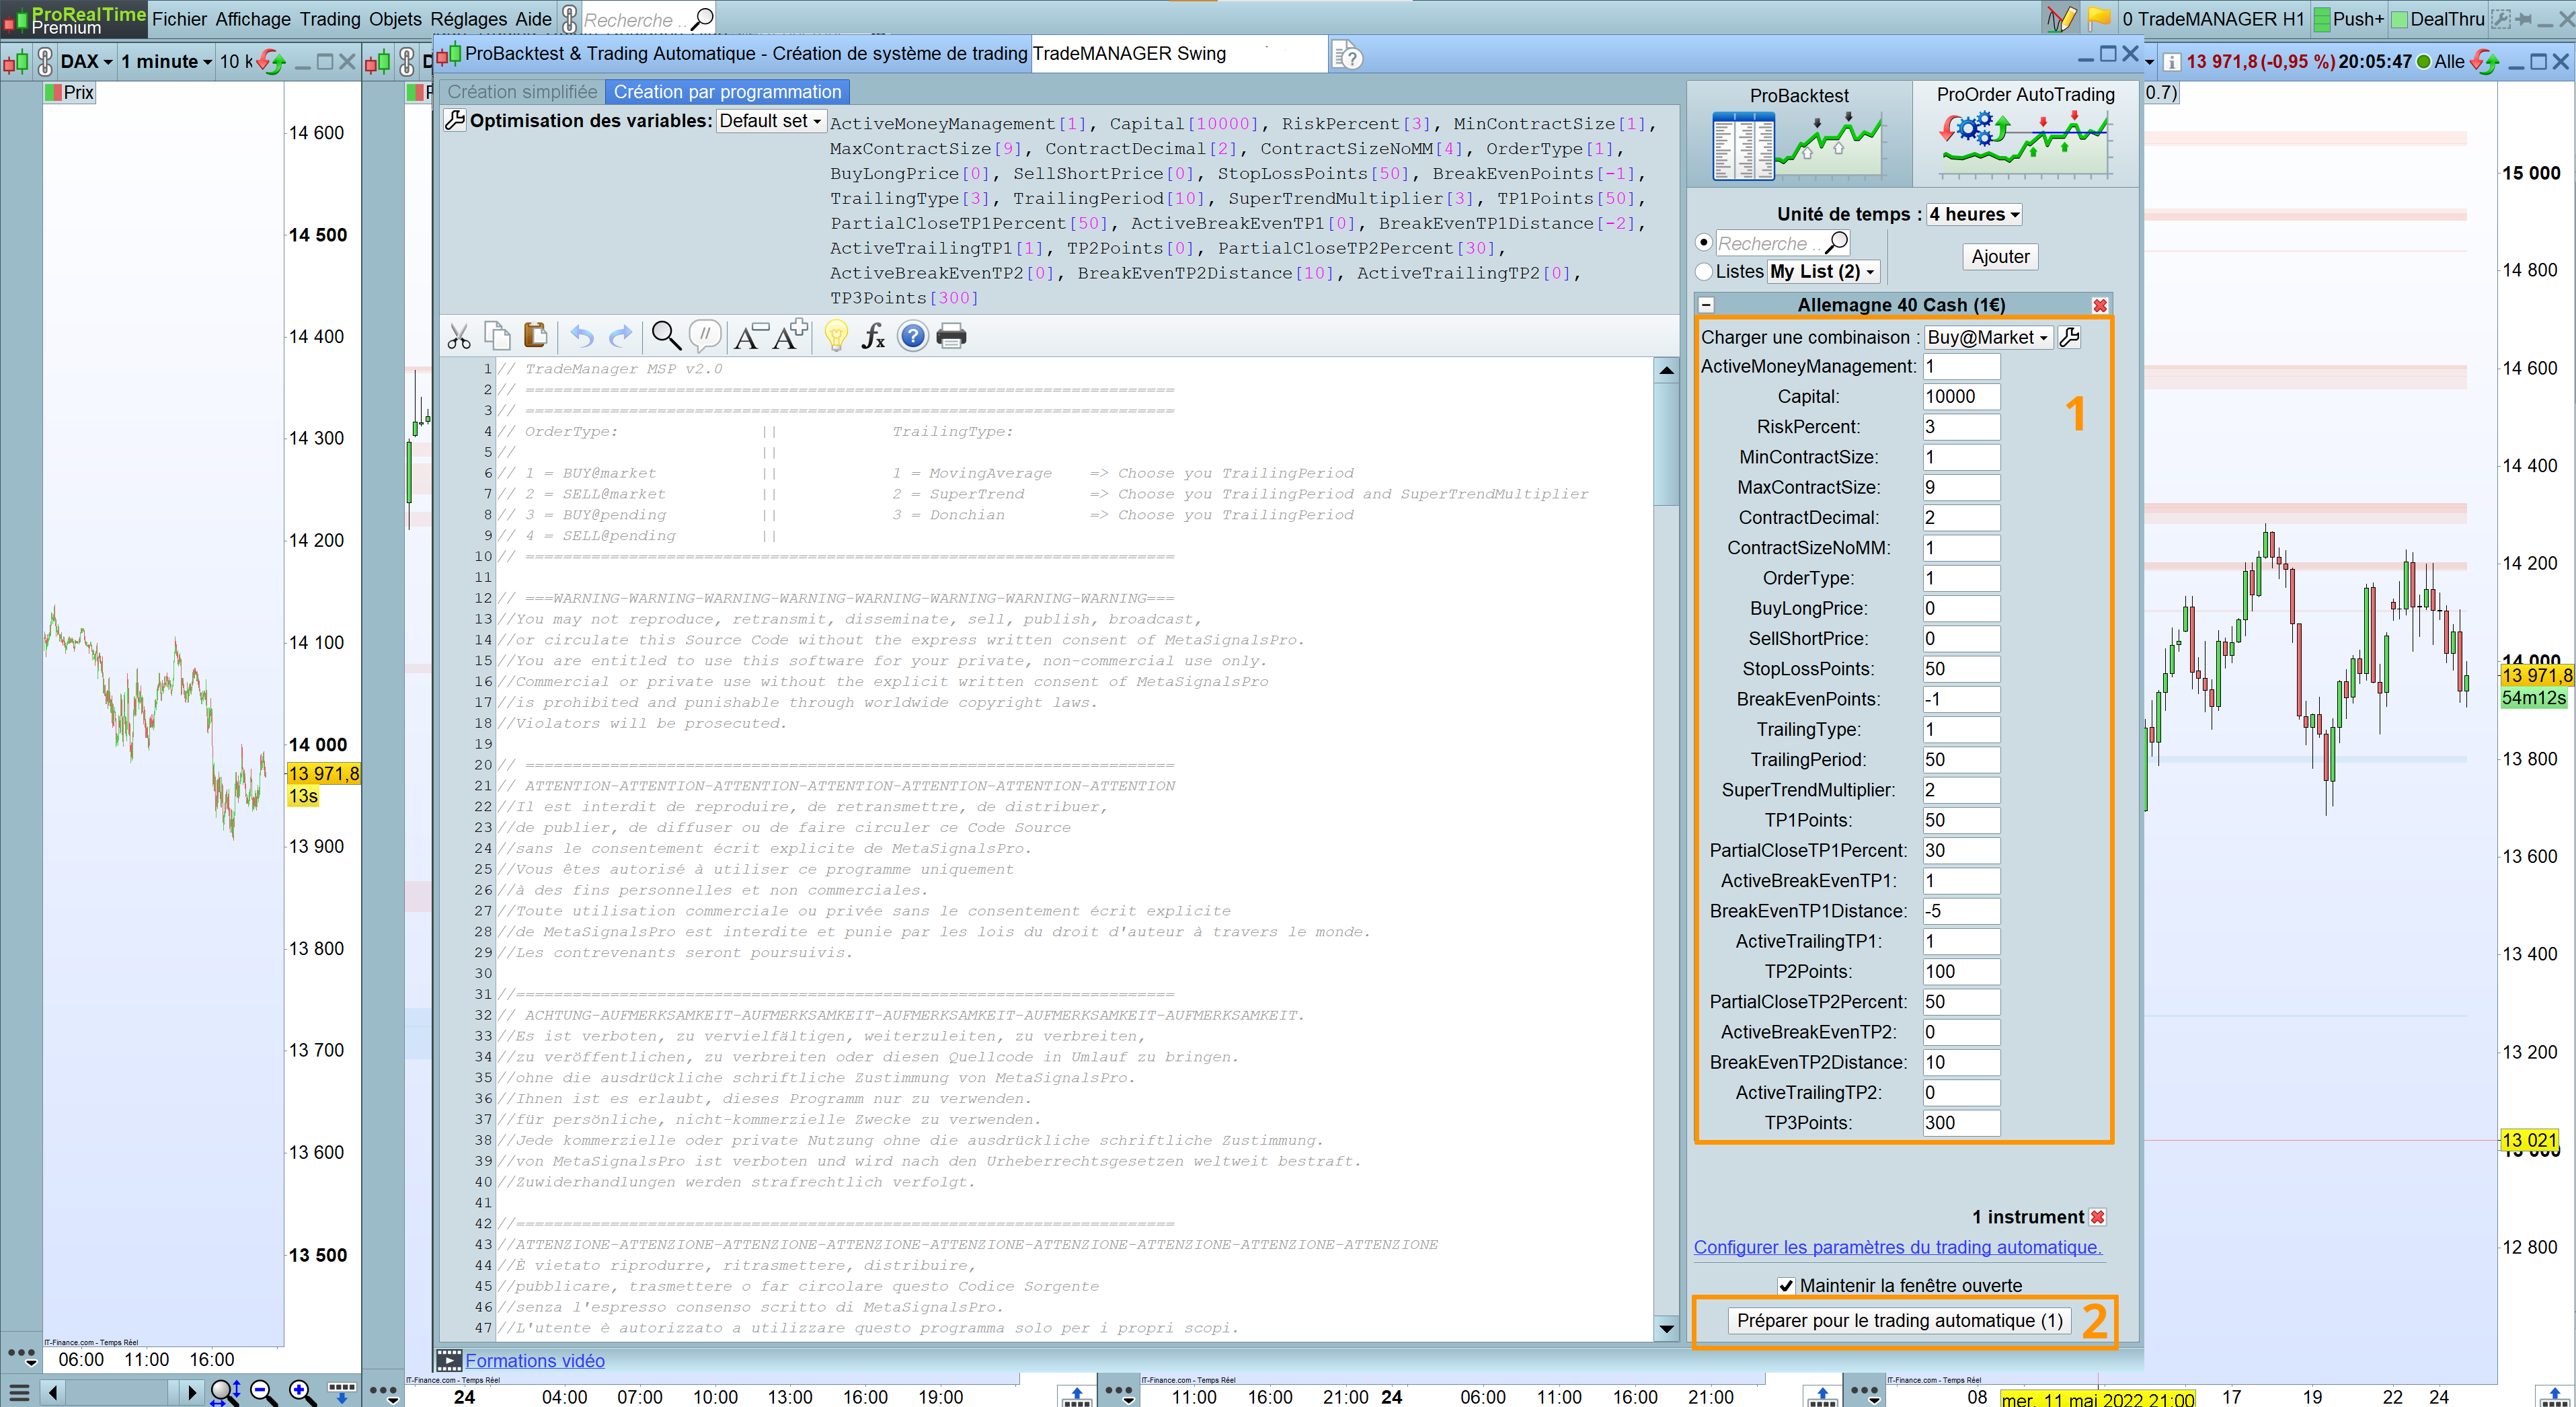Click the code editor scroll down arrow

tap(1666, 1329)
